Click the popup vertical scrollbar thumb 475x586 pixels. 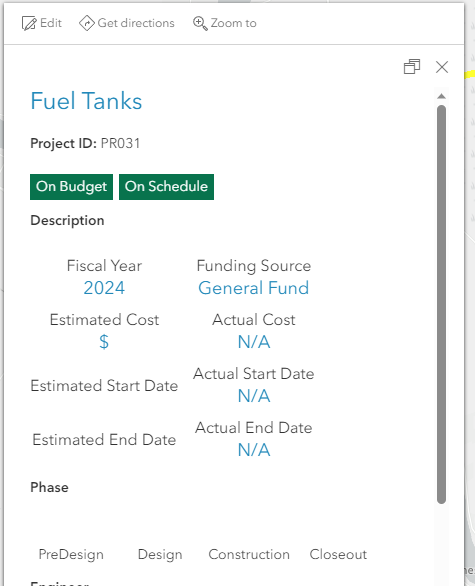coord(441,304)
